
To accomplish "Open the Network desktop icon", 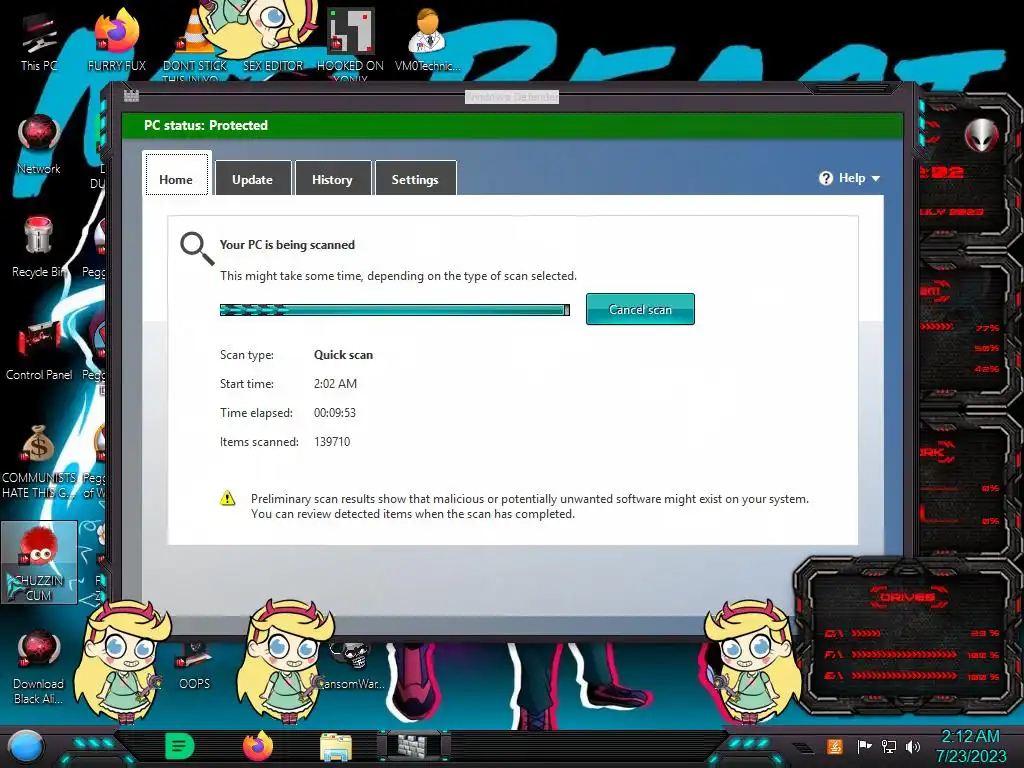I will point(39,145).
